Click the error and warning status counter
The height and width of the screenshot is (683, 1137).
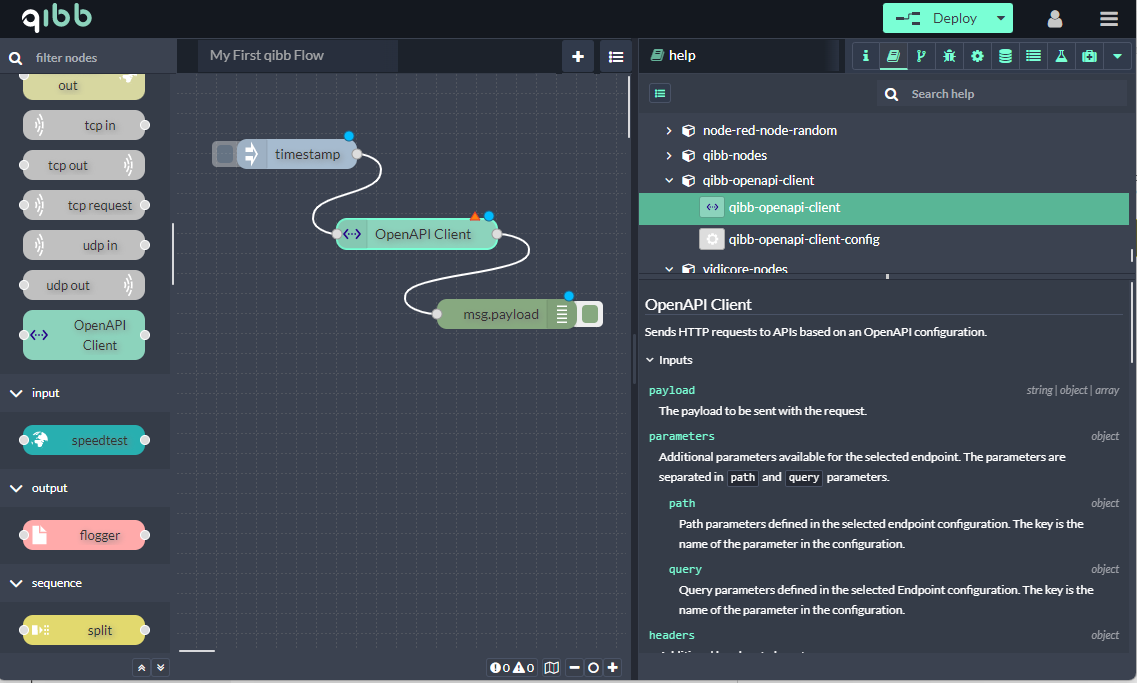(512, 668)
